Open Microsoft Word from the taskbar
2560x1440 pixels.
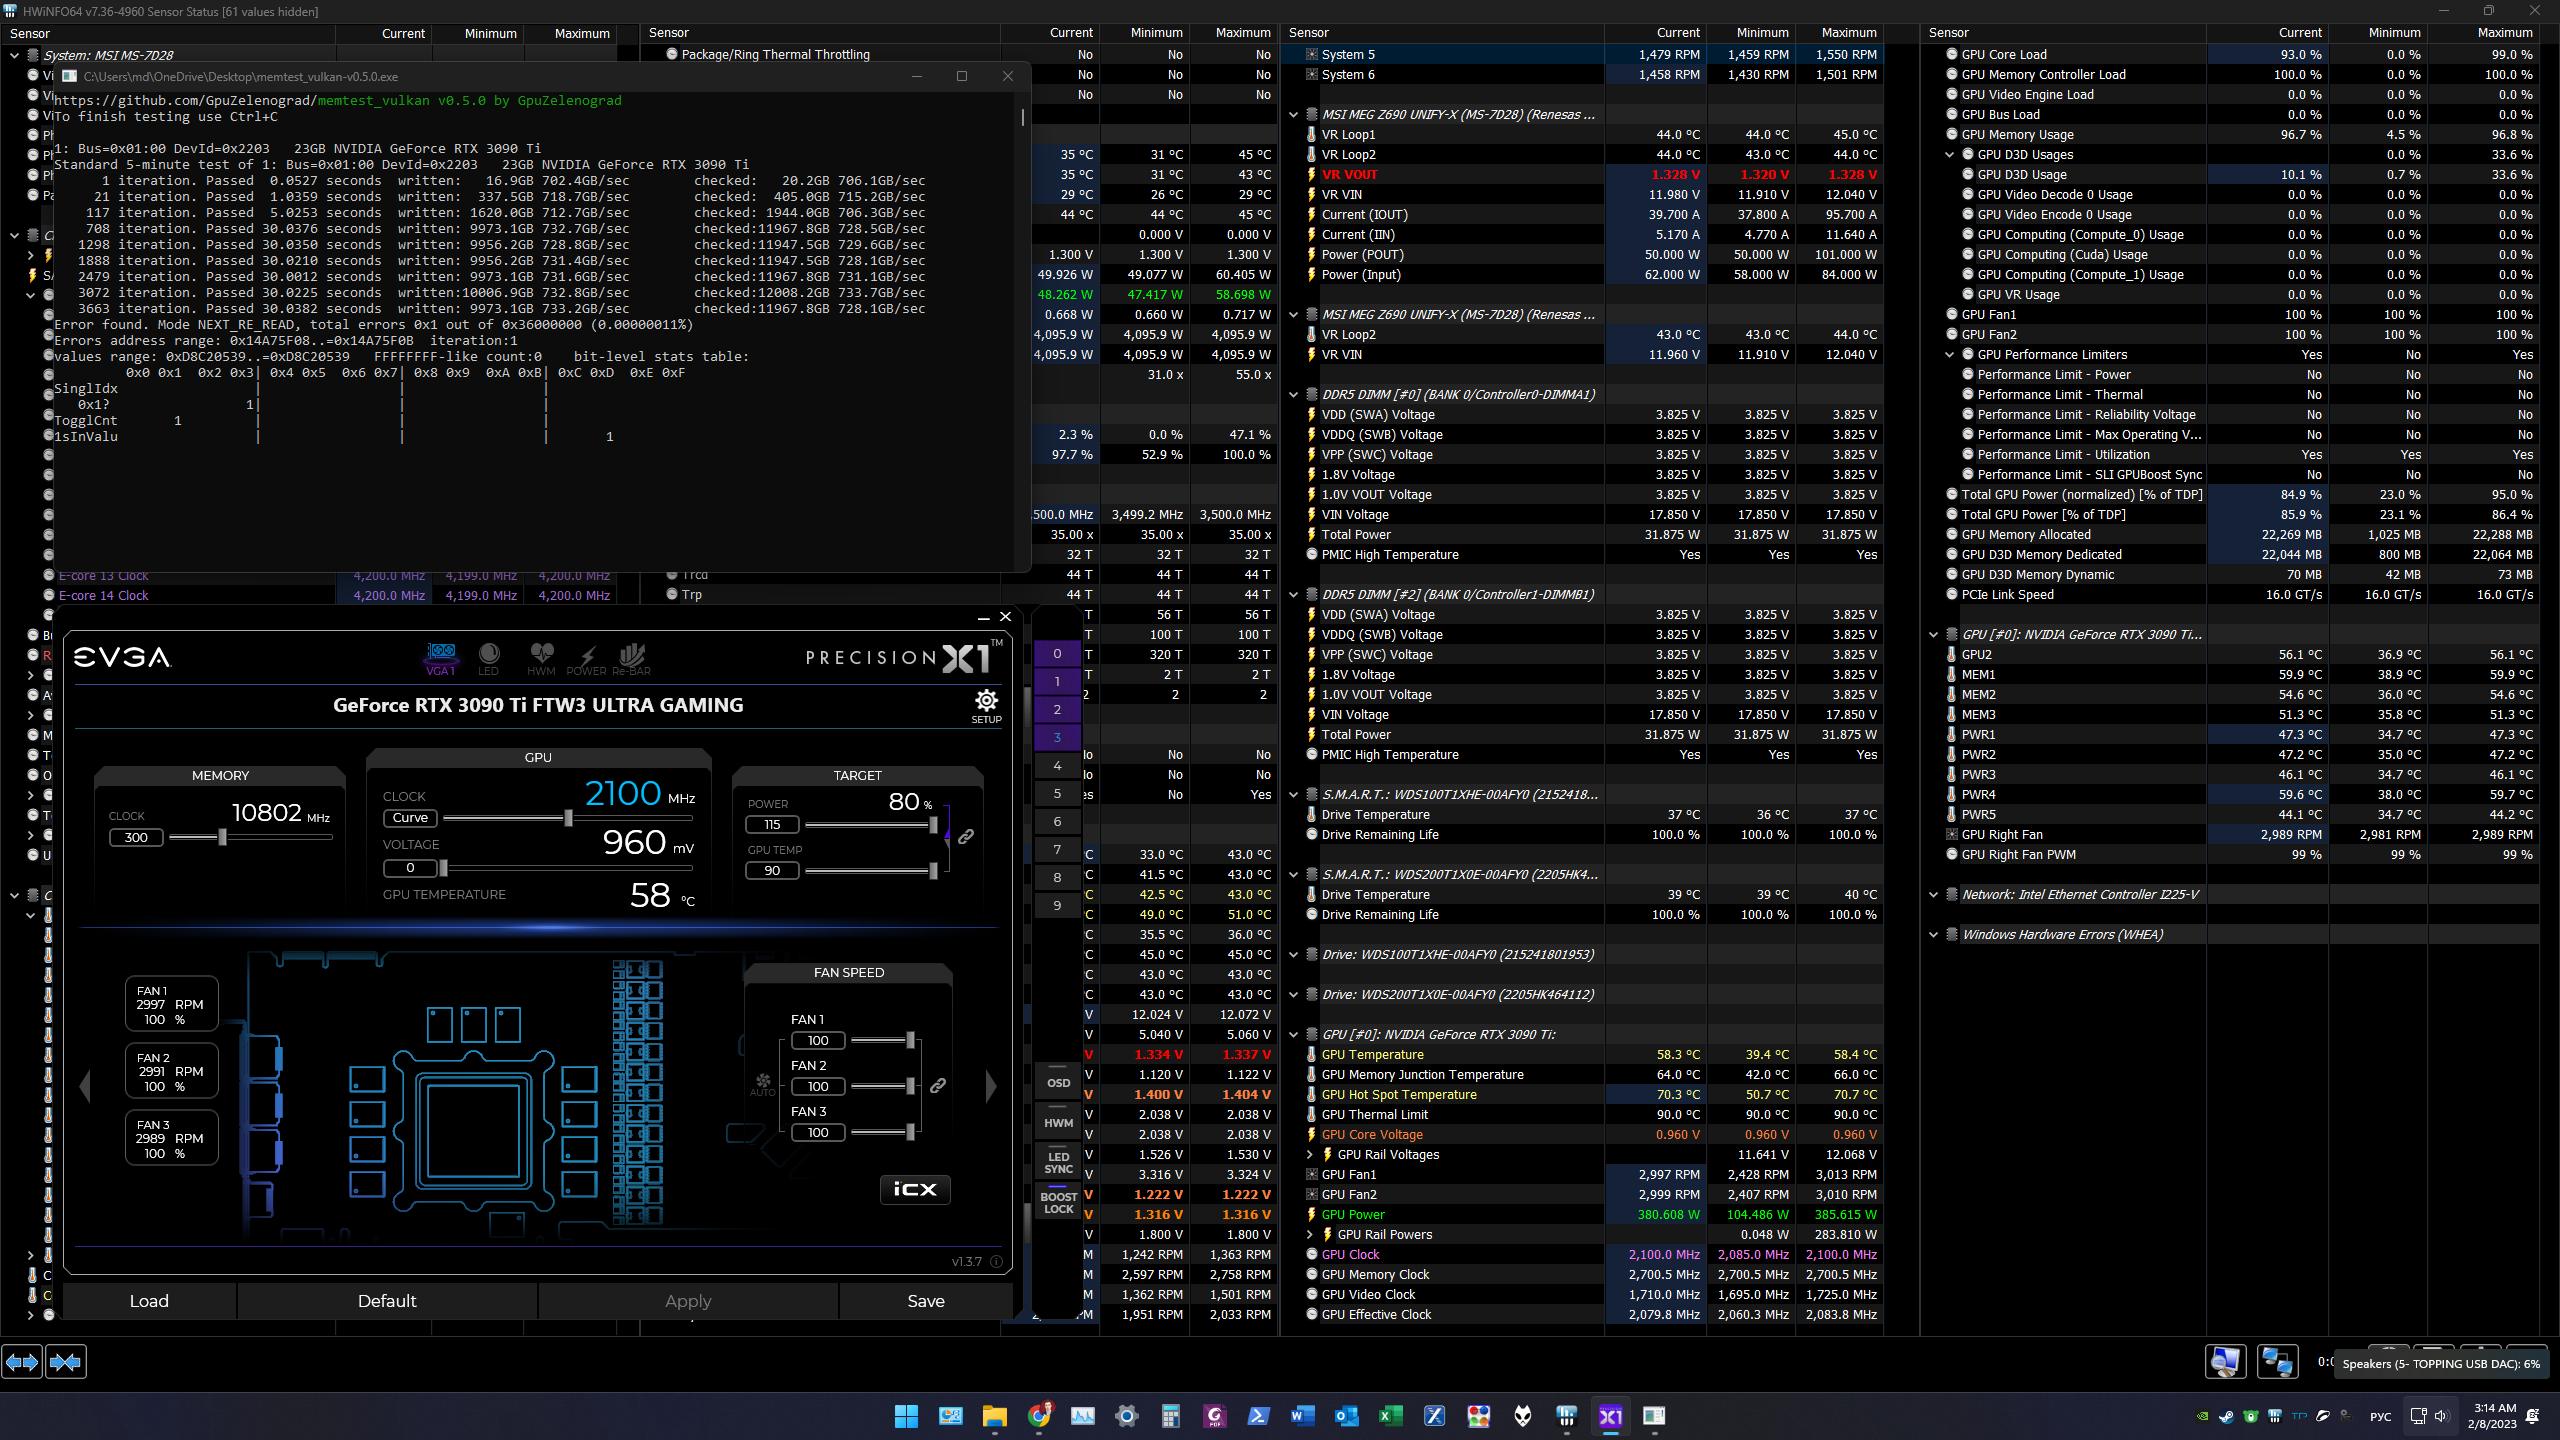1302,1416
